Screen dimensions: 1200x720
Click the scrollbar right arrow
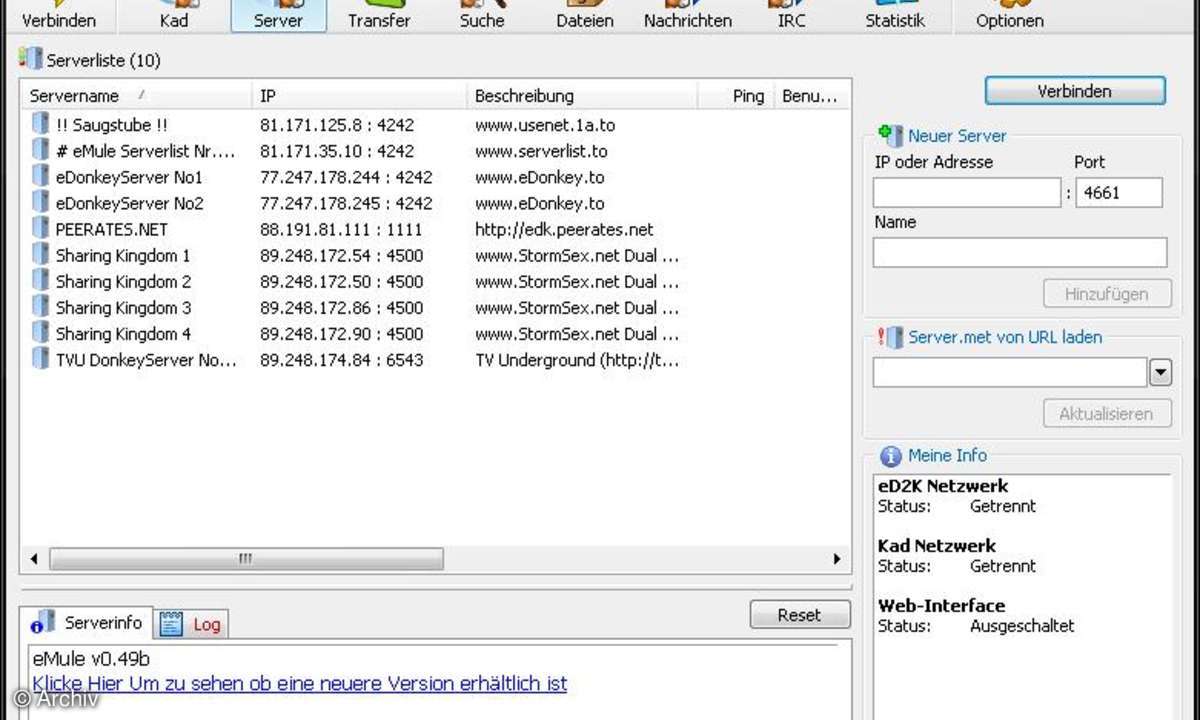(x=837, y=559)
